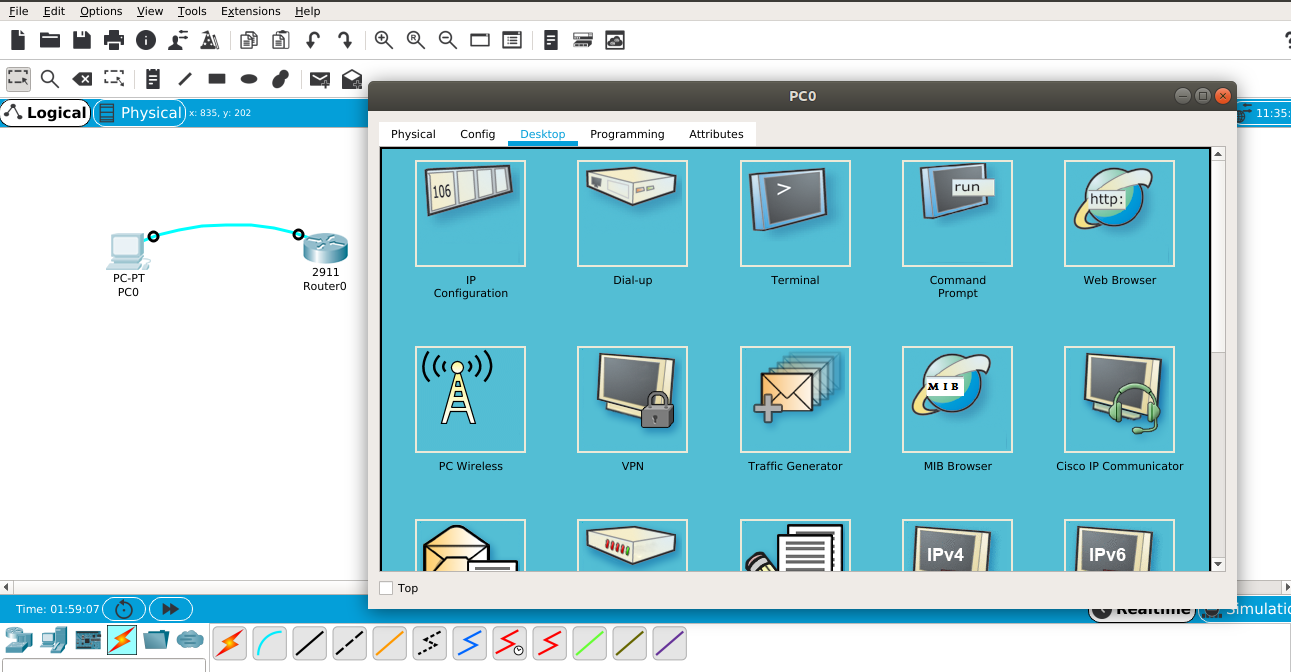1291x672 pixels.
Task: Open the VPN app icon
Action: tap(632, 399)
